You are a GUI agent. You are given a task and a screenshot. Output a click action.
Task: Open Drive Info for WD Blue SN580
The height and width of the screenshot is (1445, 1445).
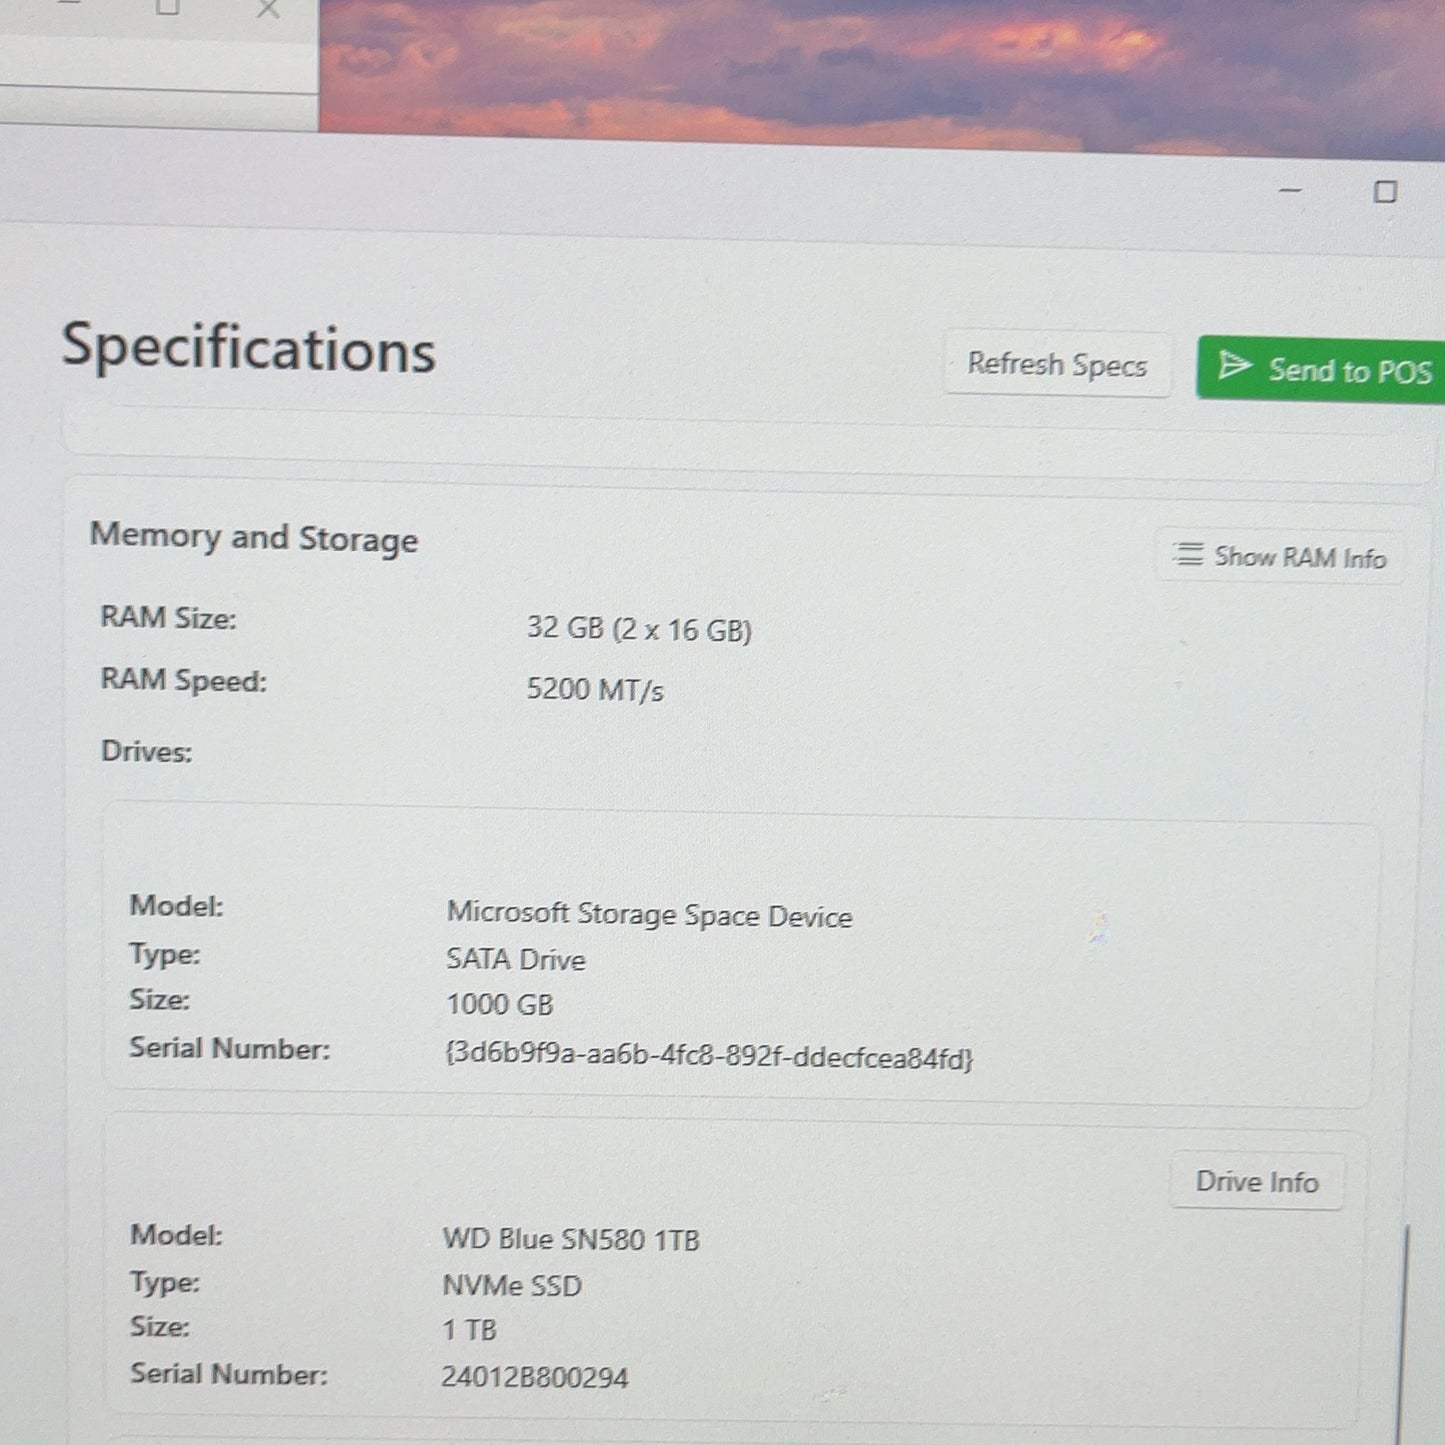pyautogui.click(x=1257, y=1182)
